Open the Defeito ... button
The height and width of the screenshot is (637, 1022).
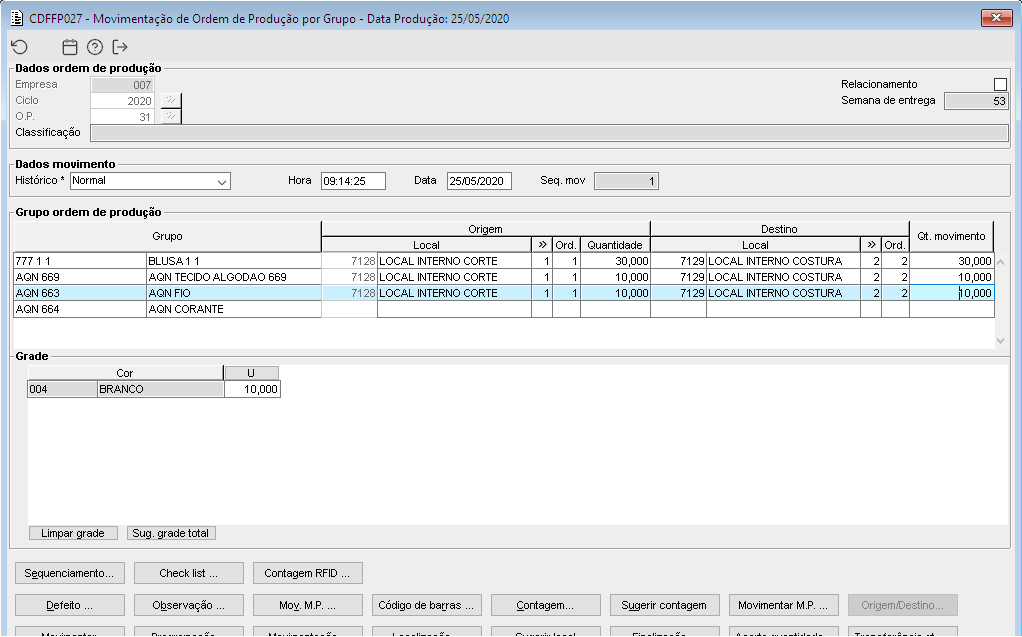pos(70,606)
